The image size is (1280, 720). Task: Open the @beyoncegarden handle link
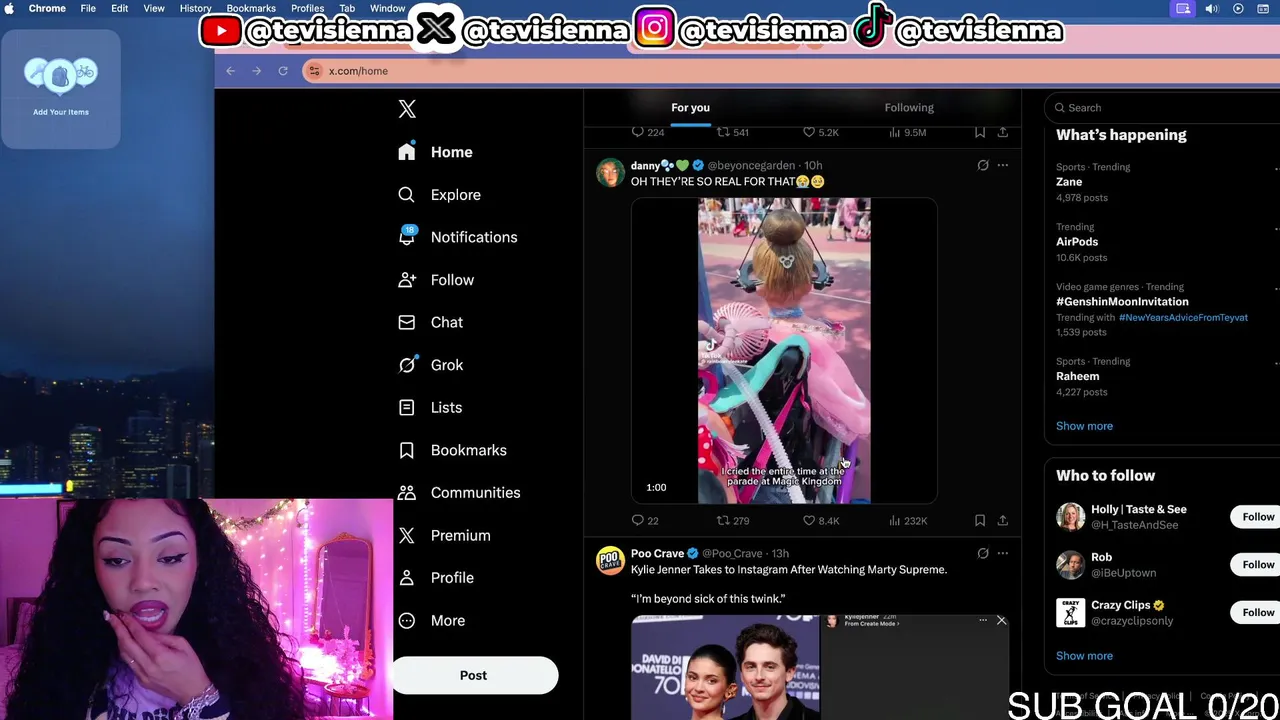pos(751,165)
